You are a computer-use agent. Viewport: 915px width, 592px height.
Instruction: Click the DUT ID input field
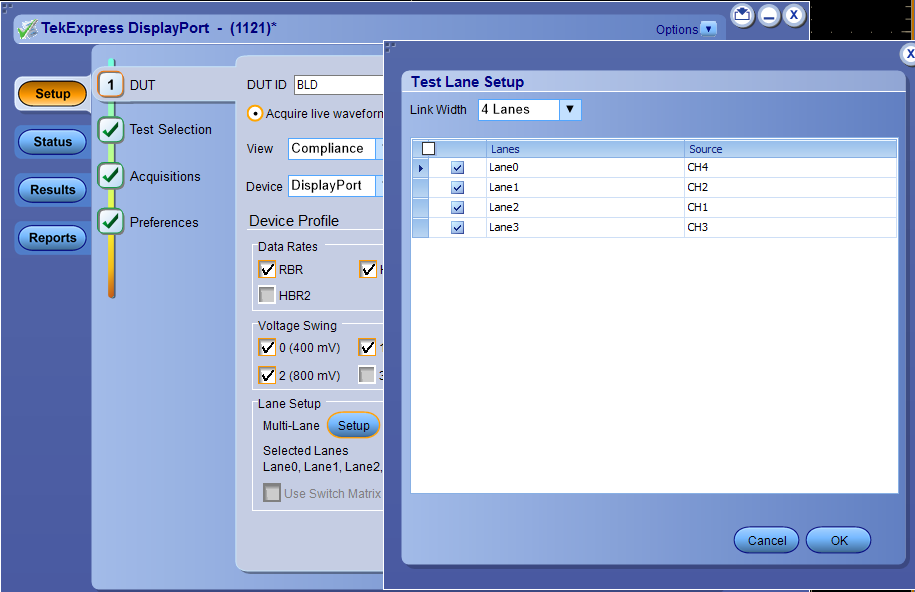click(338, 85)
